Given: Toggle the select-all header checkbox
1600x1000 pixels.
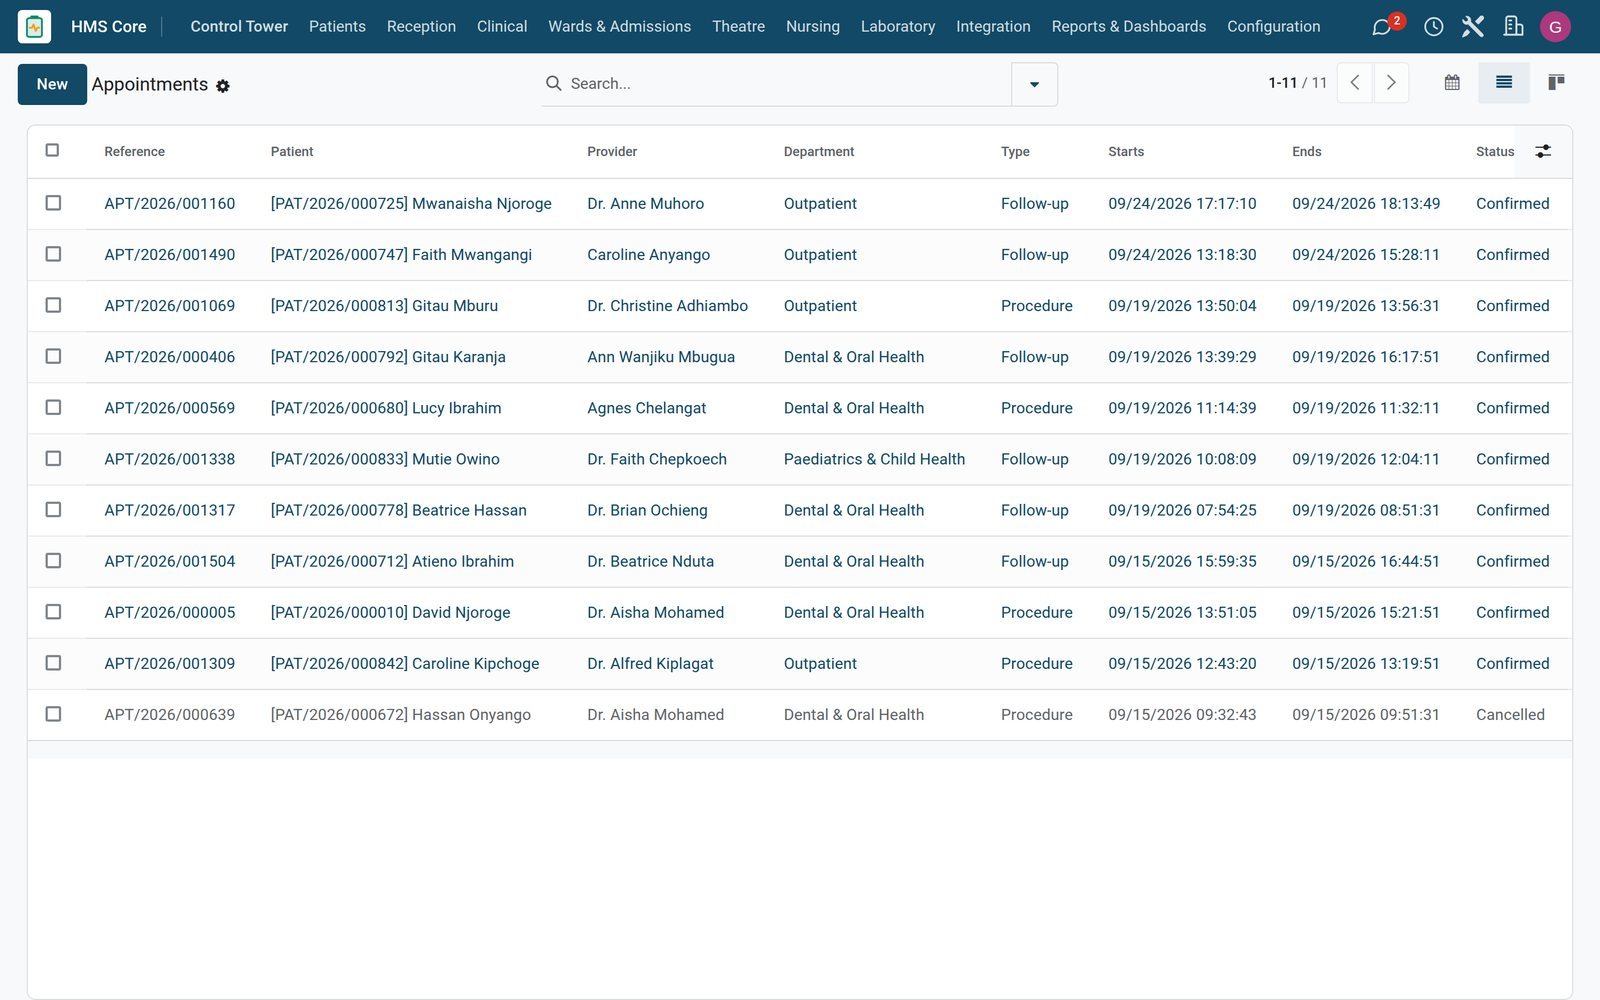Looking at the screenshot, I should click(x=52, y=150).
